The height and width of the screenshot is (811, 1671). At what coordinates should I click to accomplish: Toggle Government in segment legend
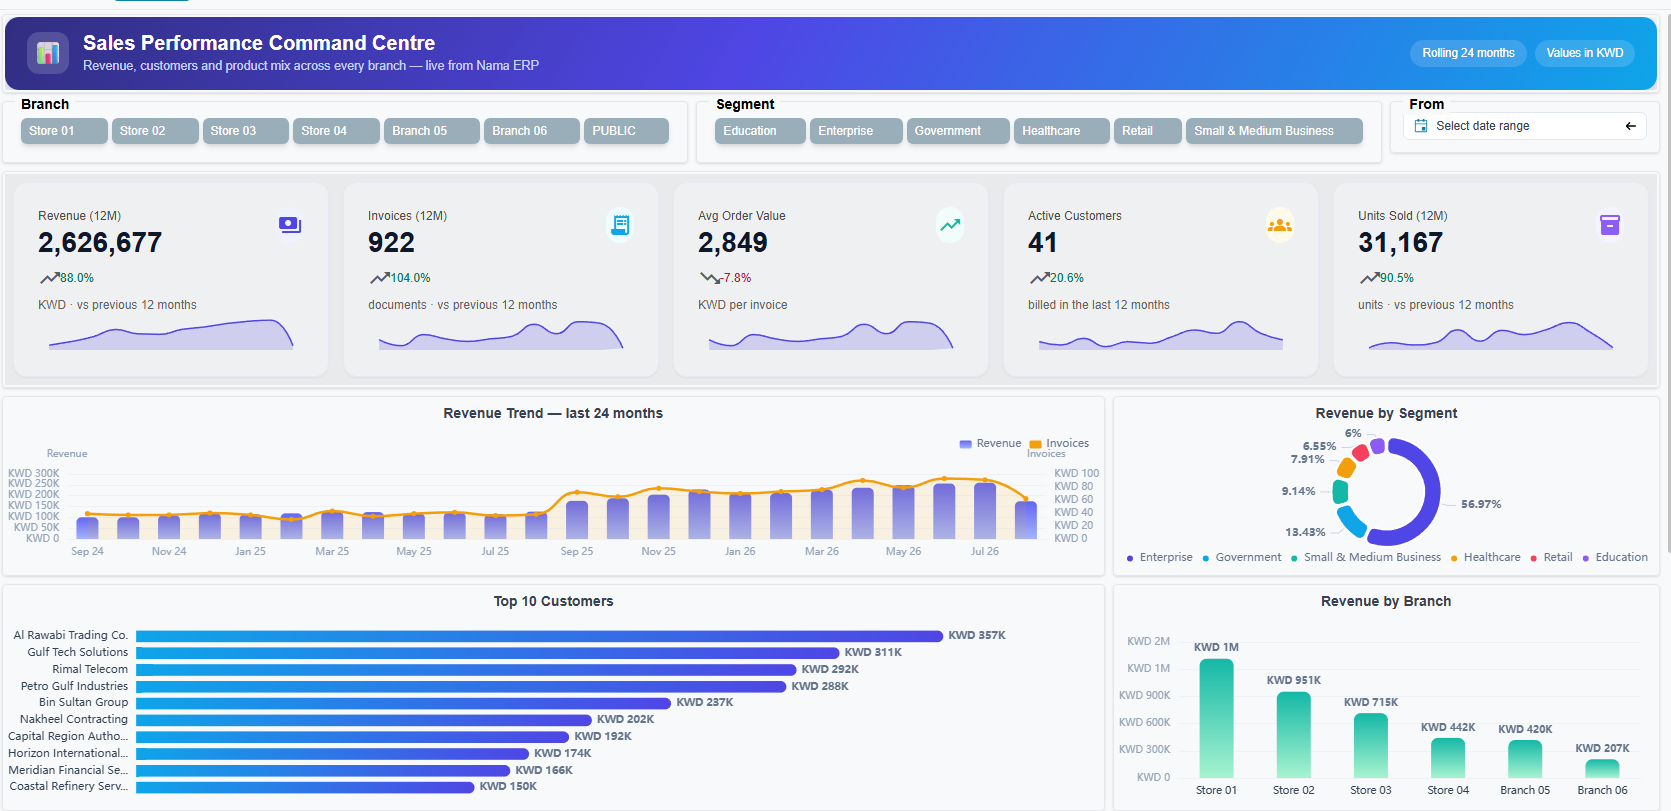click(x=1241, y=558)
